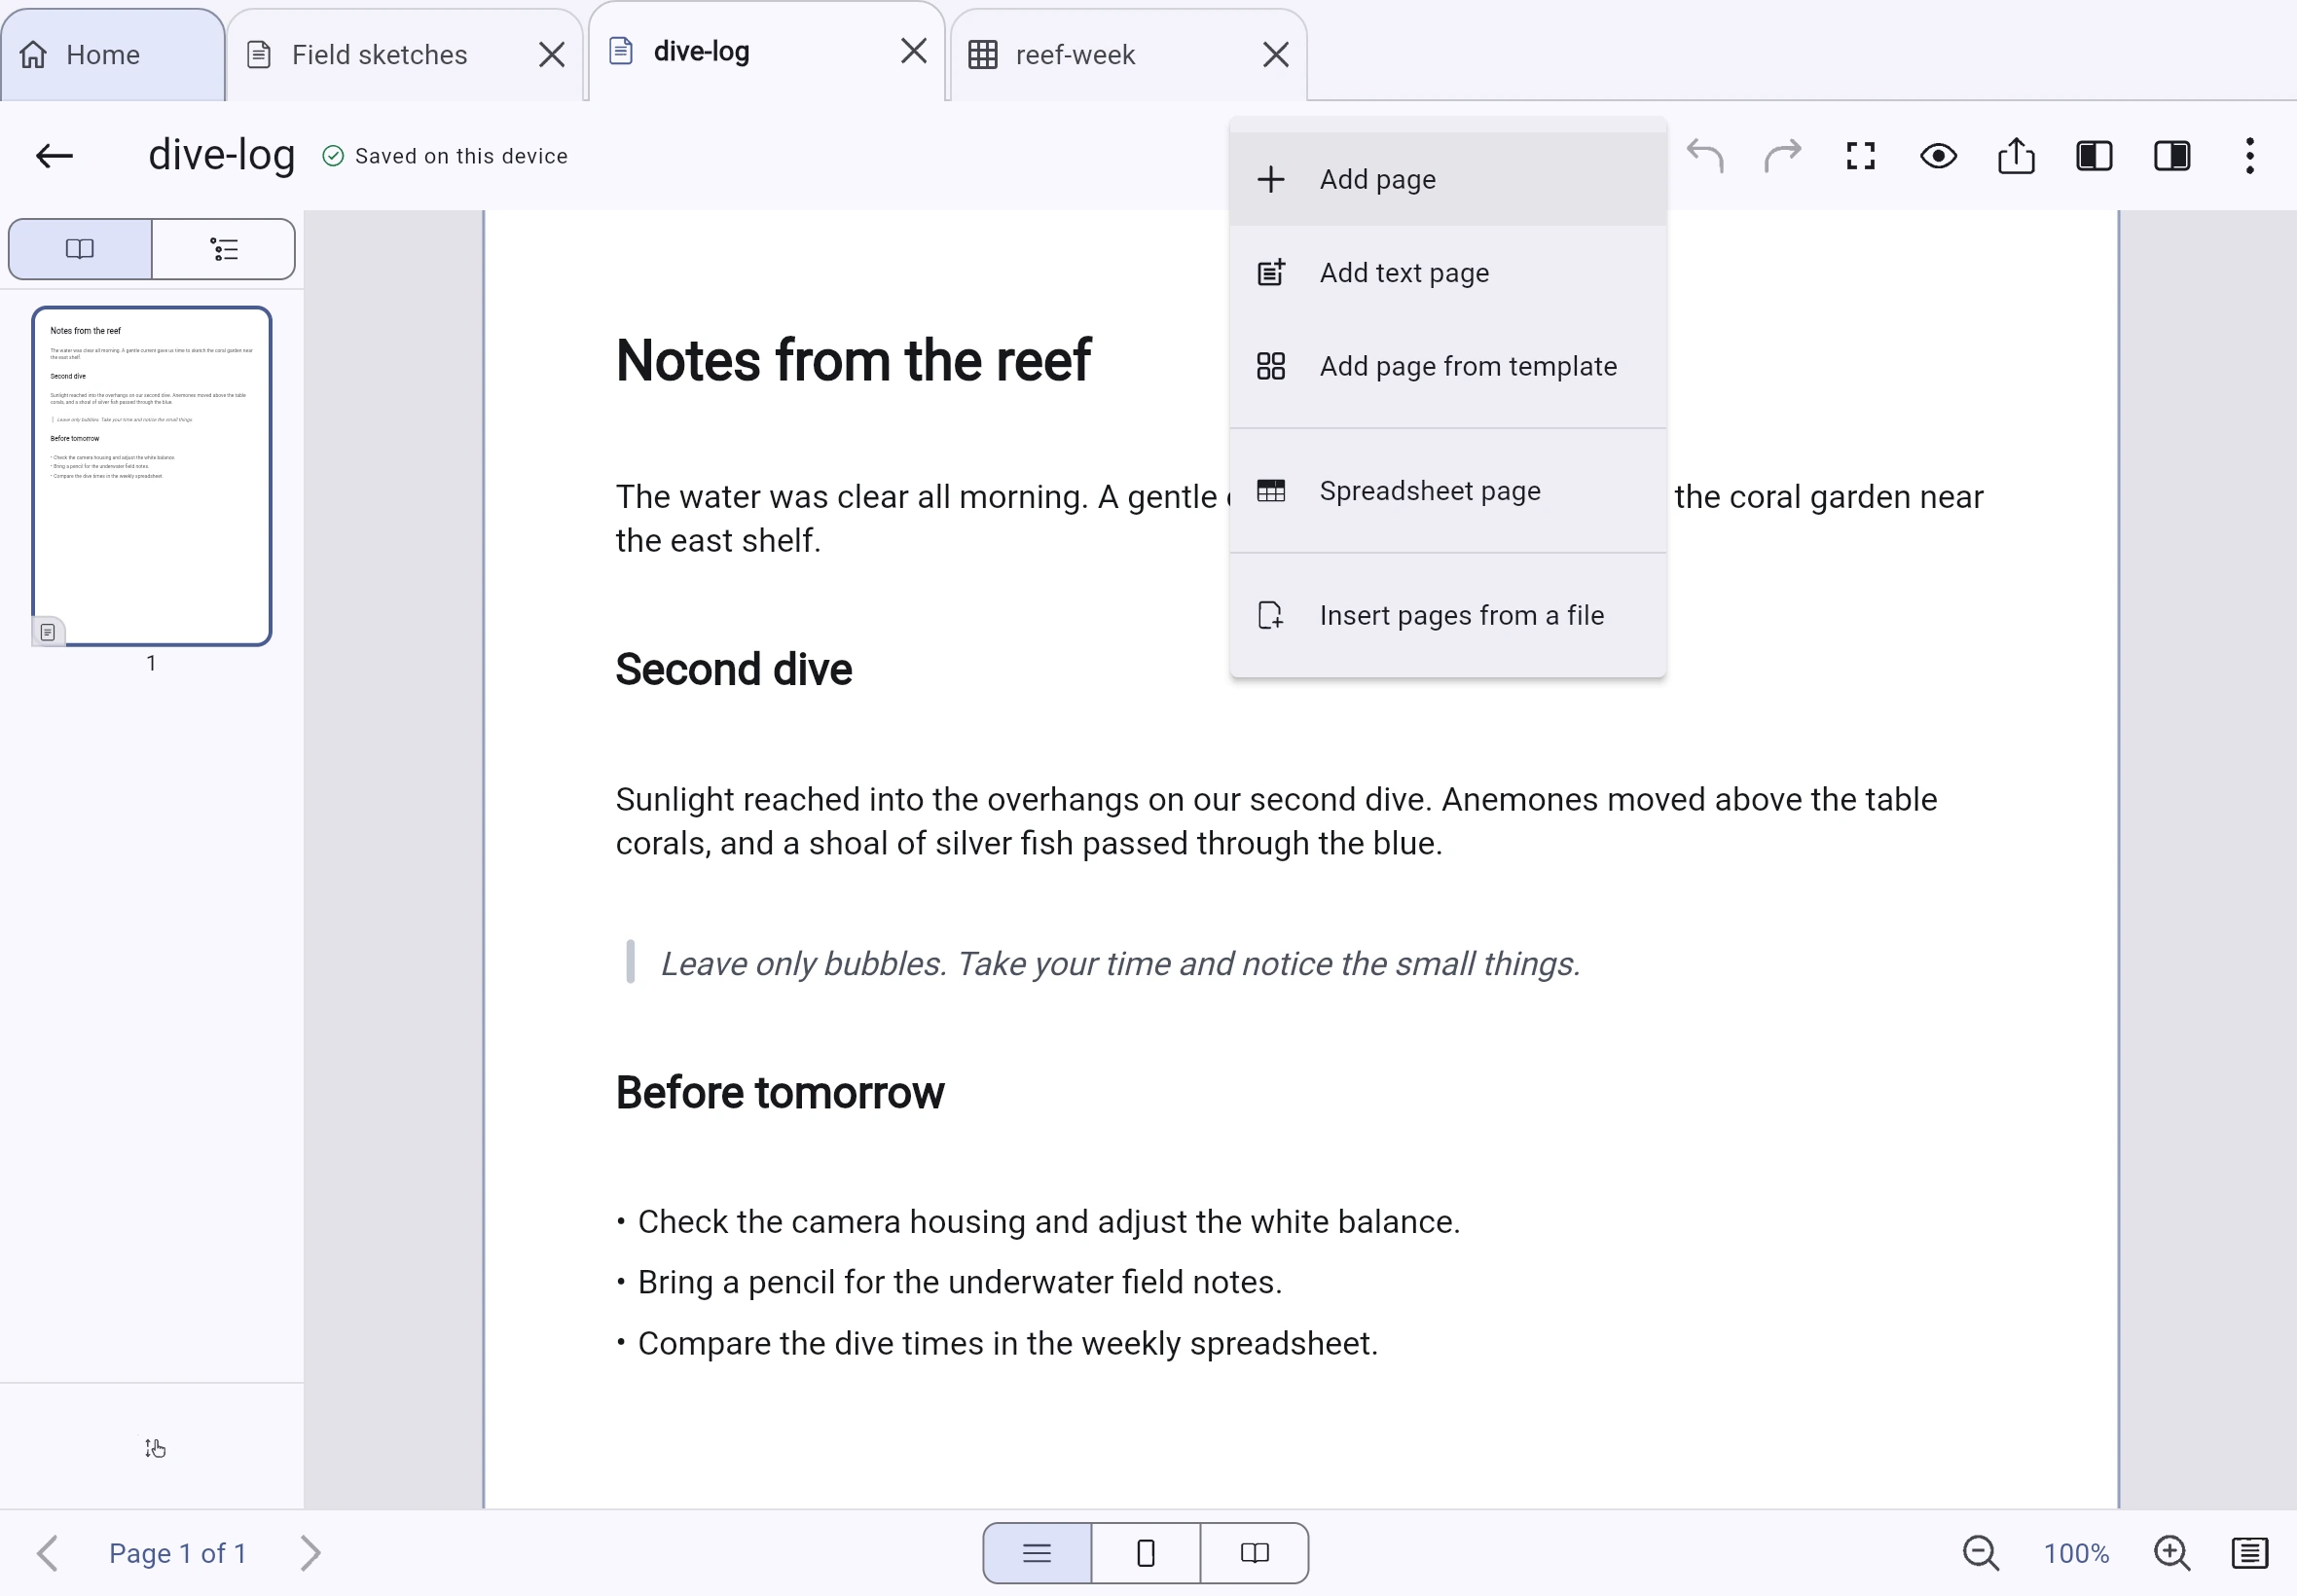2297x1596 pixels.
Task: Close the dive-log tab
Action: click(x=914, y=51)
